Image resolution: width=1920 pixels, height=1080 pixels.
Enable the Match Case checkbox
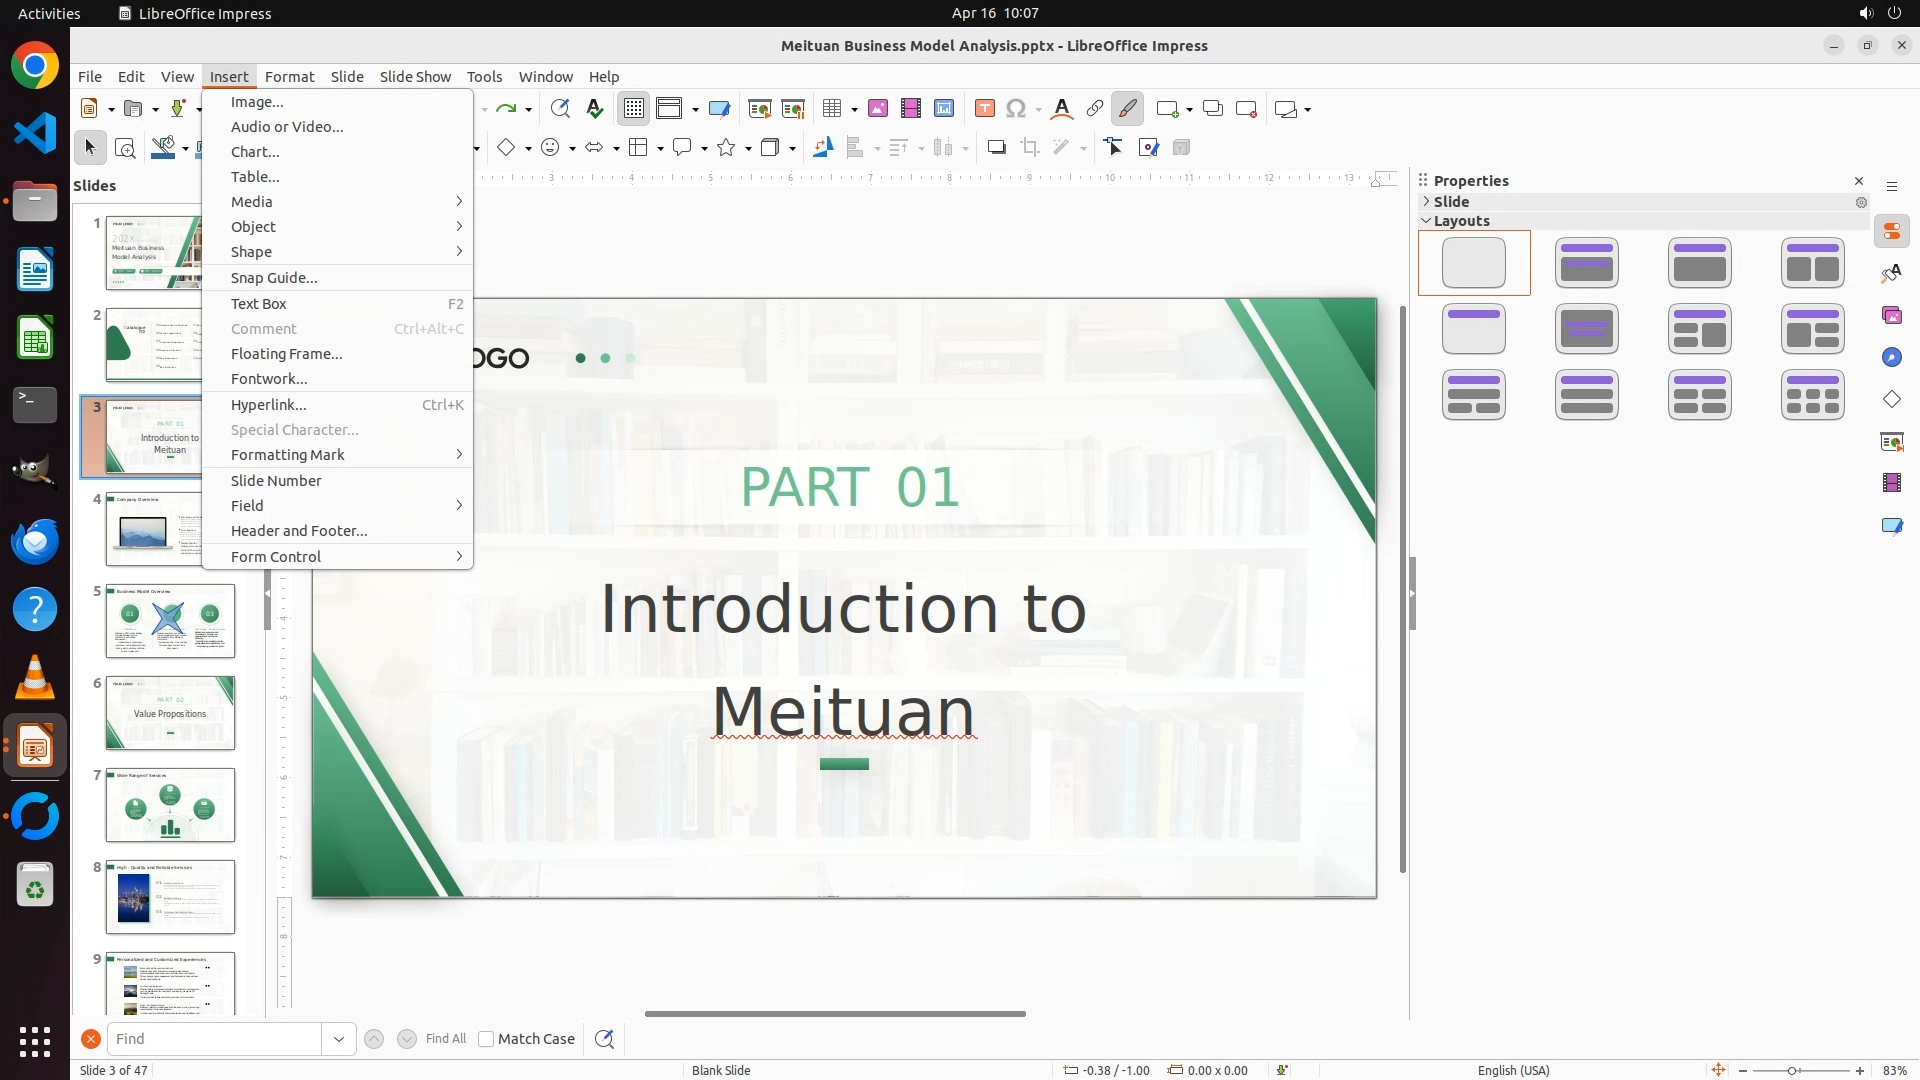pos(486,1039)
